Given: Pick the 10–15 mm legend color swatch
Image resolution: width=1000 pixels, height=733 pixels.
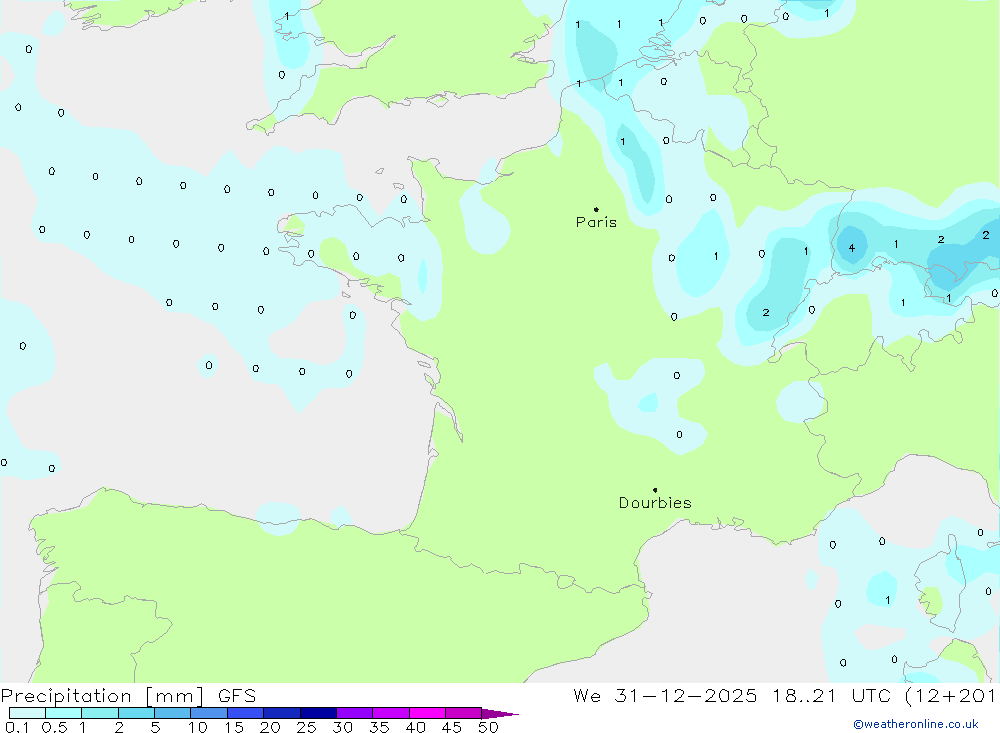Looking at the screenshot, I should tap(209, 713).
